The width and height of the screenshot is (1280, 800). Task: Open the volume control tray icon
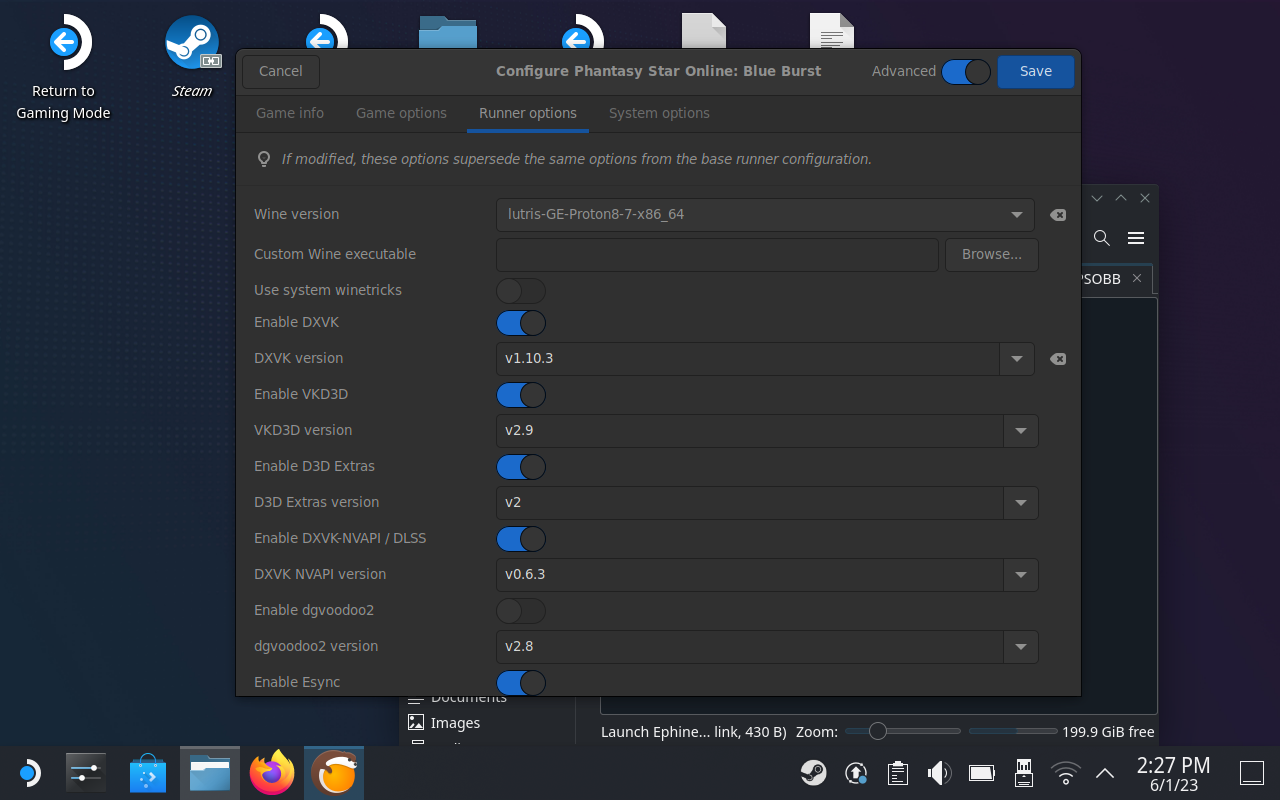(938, 773)
